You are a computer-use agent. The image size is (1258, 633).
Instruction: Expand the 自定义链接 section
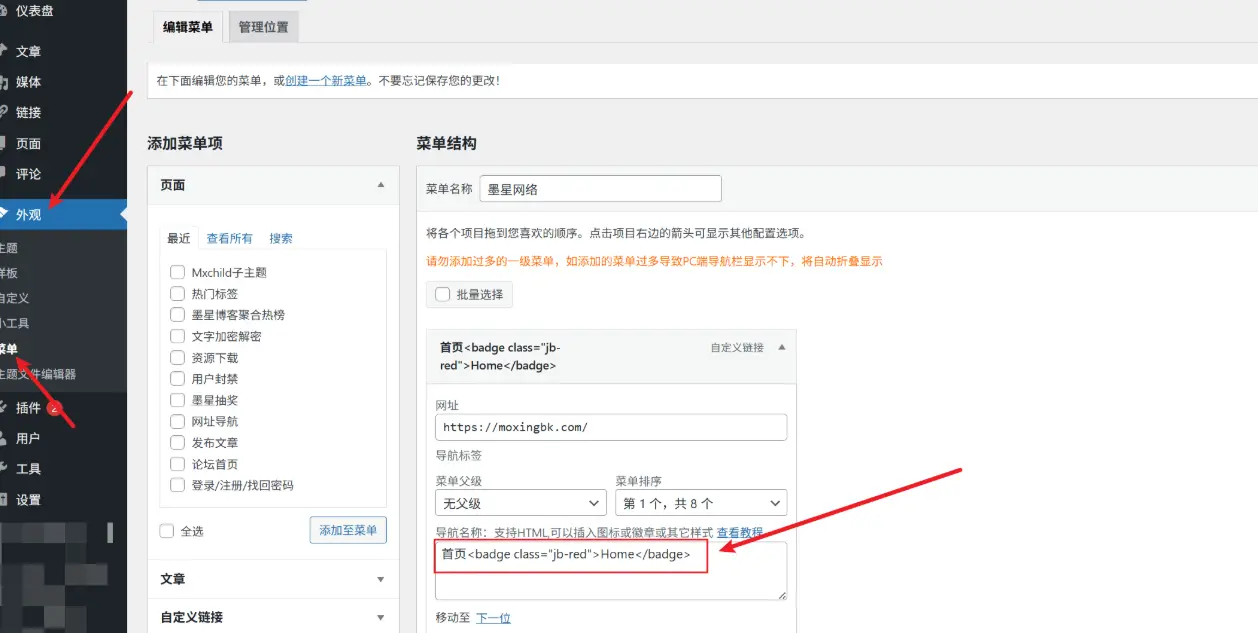pos(272,617)
